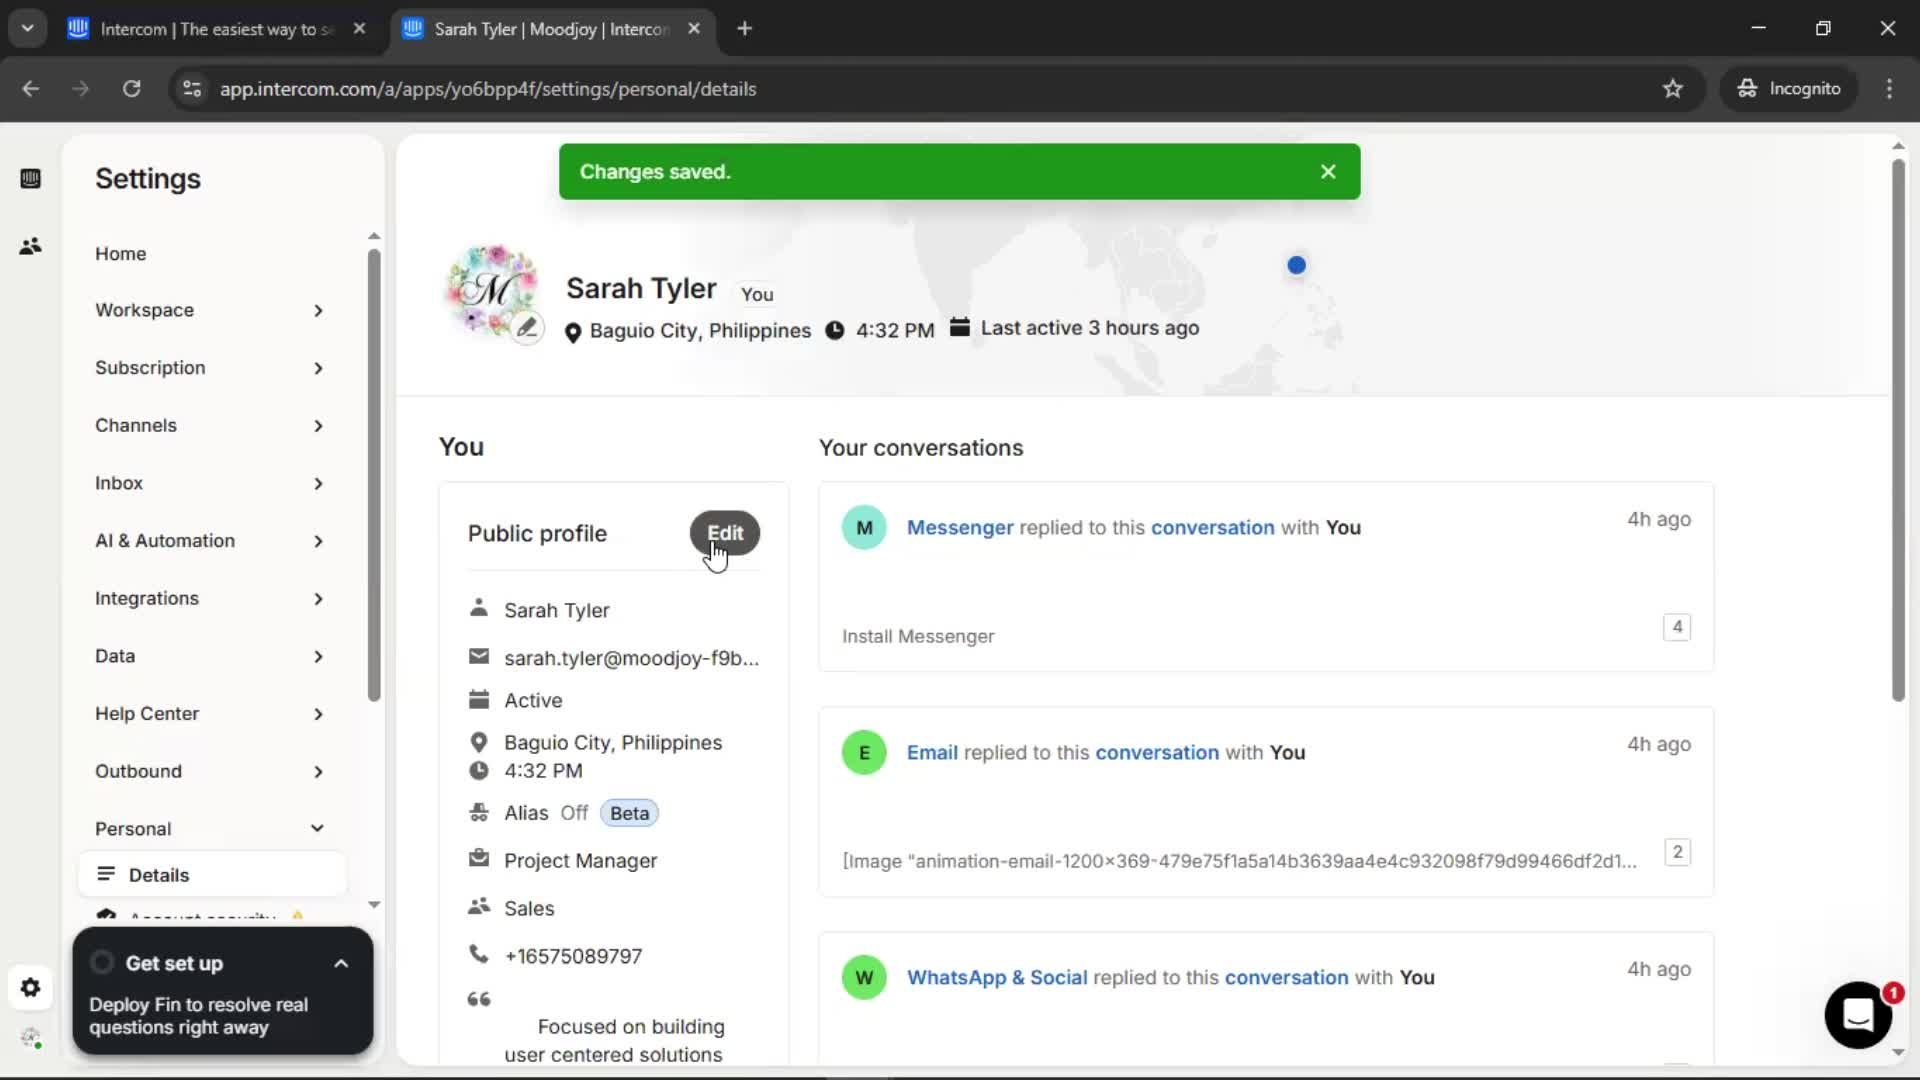Select the Details menu item
This screenshot has width=1920, height=1080.
click(211, 875)
